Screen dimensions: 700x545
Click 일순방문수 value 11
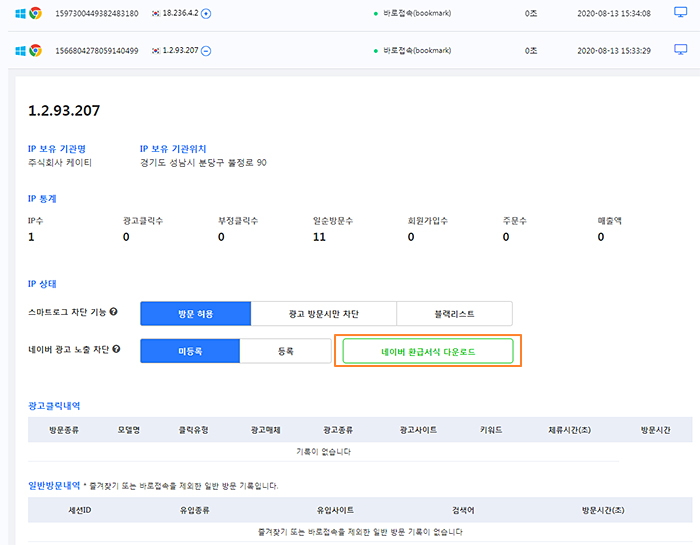pos(319,237)
